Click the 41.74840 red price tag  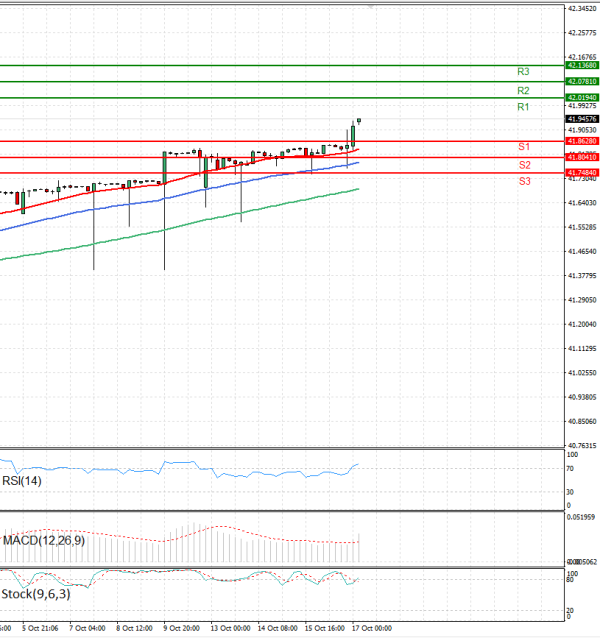[x=582, y=173]
